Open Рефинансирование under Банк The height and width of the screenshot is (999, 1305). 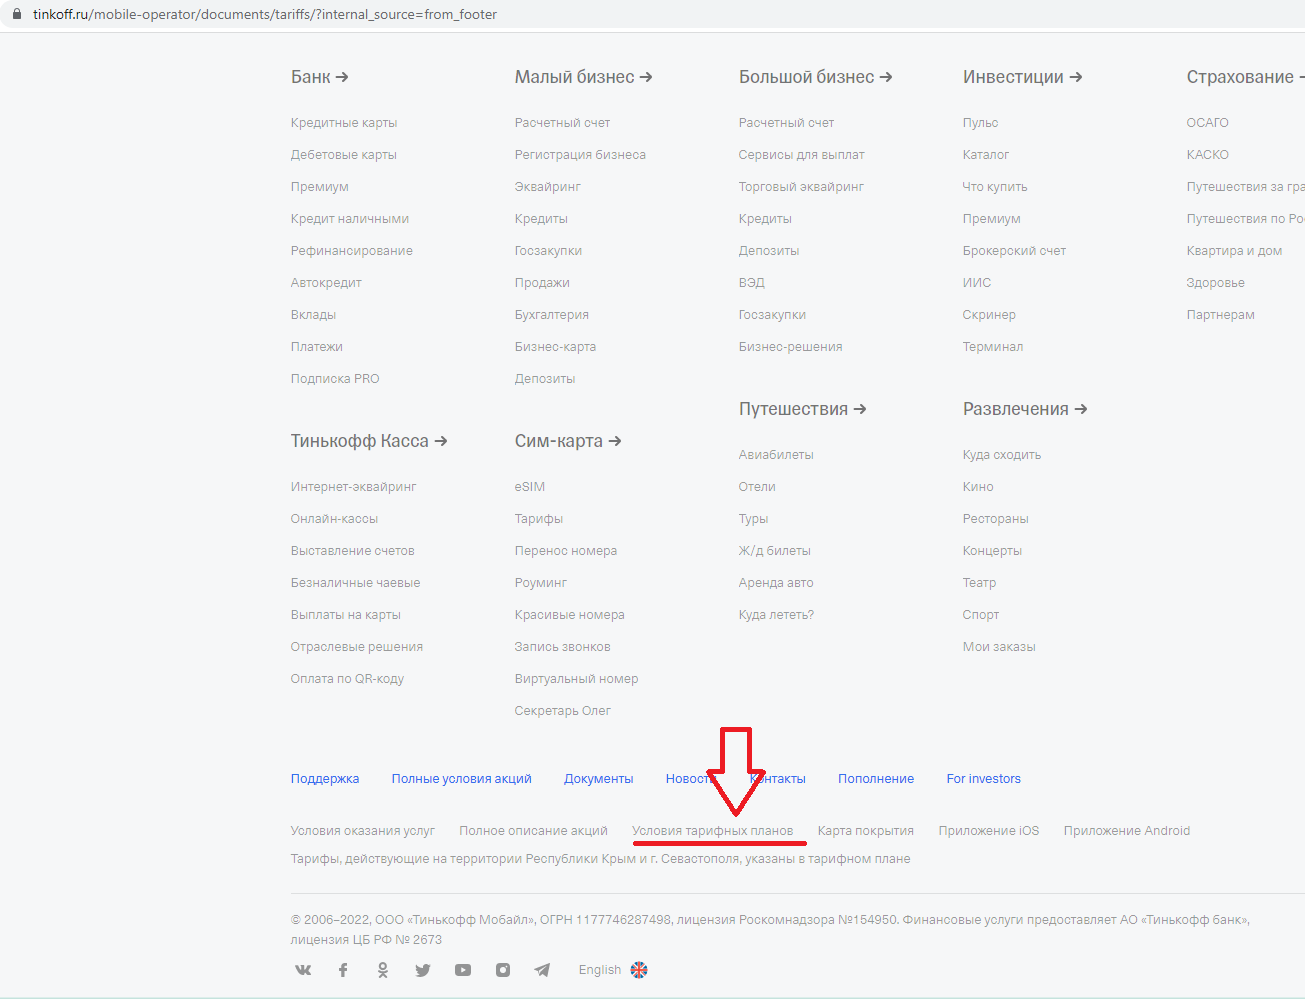(352, 251)
